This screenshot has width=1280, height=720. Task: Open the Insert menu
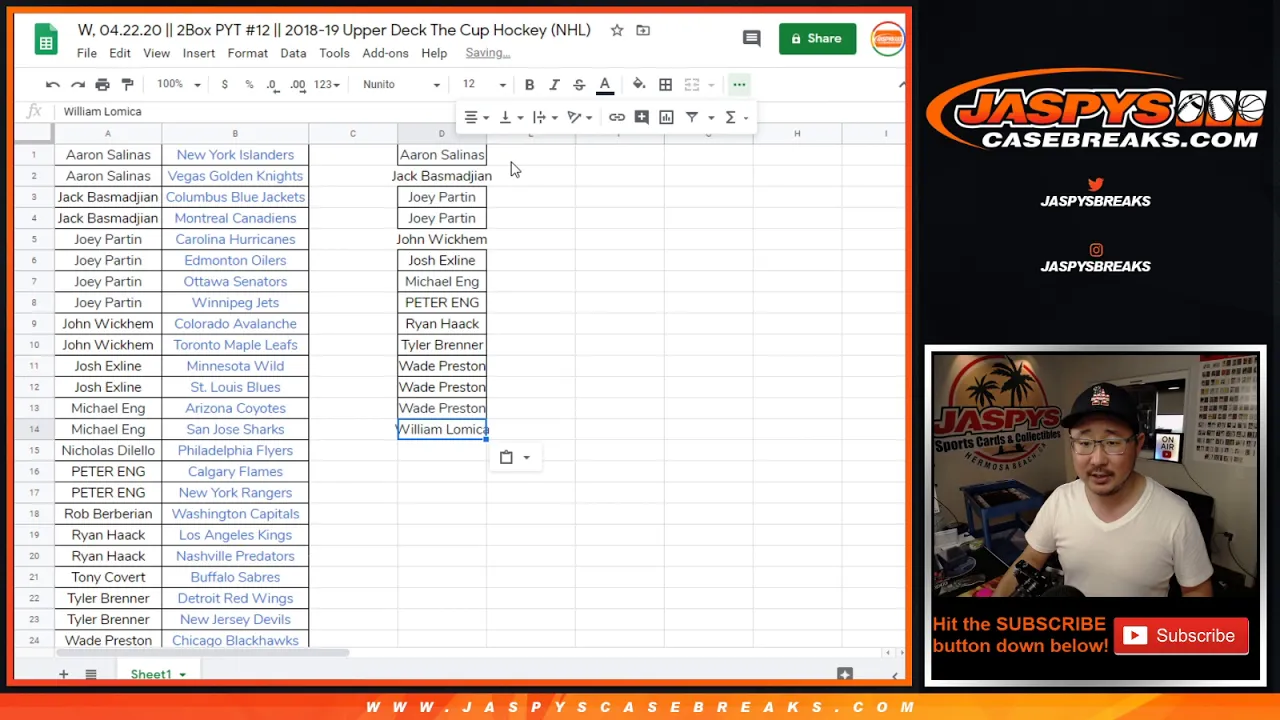coord(199,53)
